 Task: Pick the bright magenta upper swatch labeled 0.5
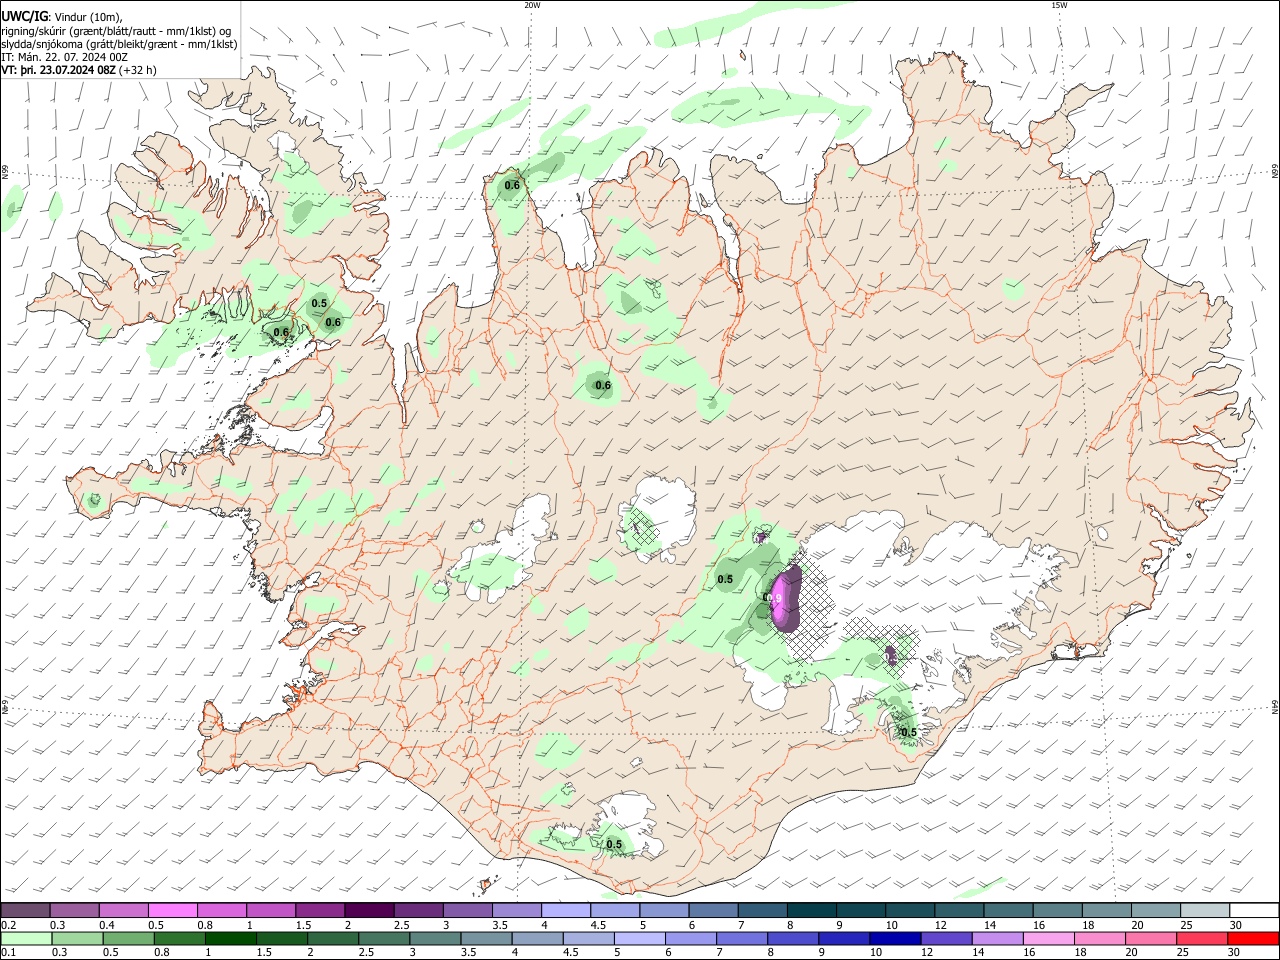(172, 910)
